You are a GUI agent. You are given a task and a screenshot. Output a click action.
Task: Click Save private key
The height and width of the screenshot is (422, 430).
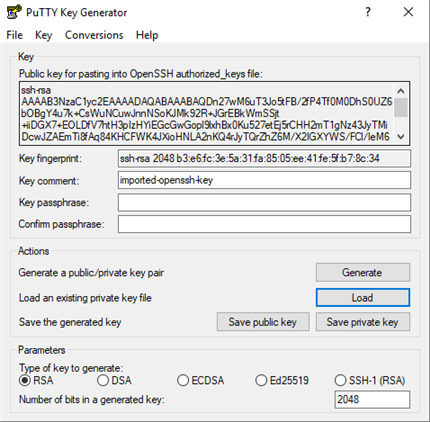tap(363, 322)
